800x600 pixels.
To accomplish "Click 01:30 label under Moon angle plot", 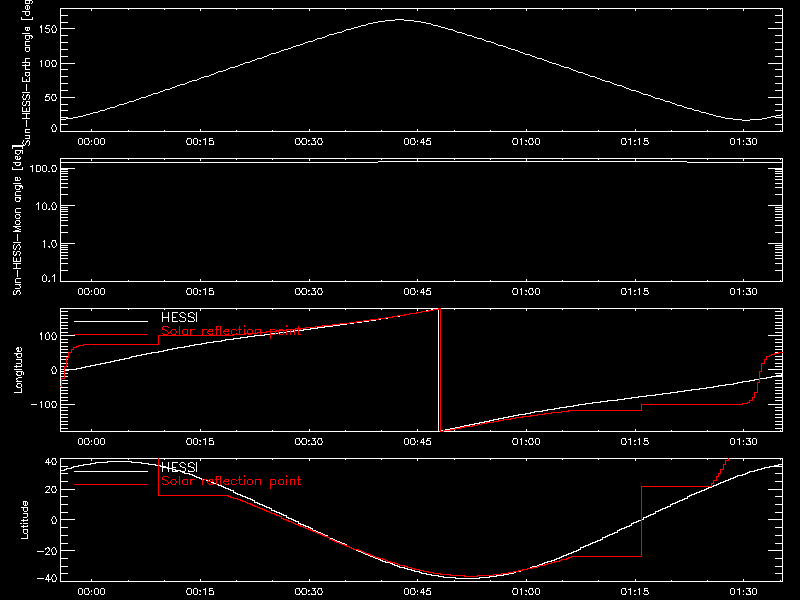I will (x=743, y=292).
